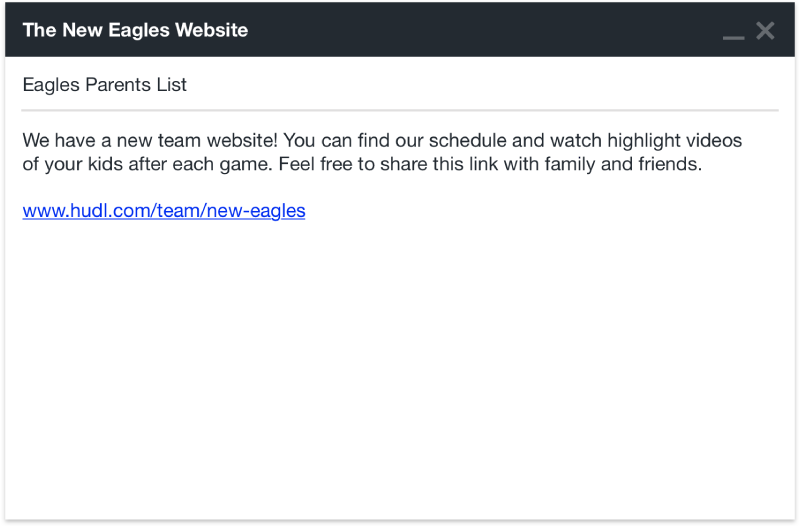800x526 pixels.
Task: Click the blank line above the hudl link
Action: [x=399, y=187]
